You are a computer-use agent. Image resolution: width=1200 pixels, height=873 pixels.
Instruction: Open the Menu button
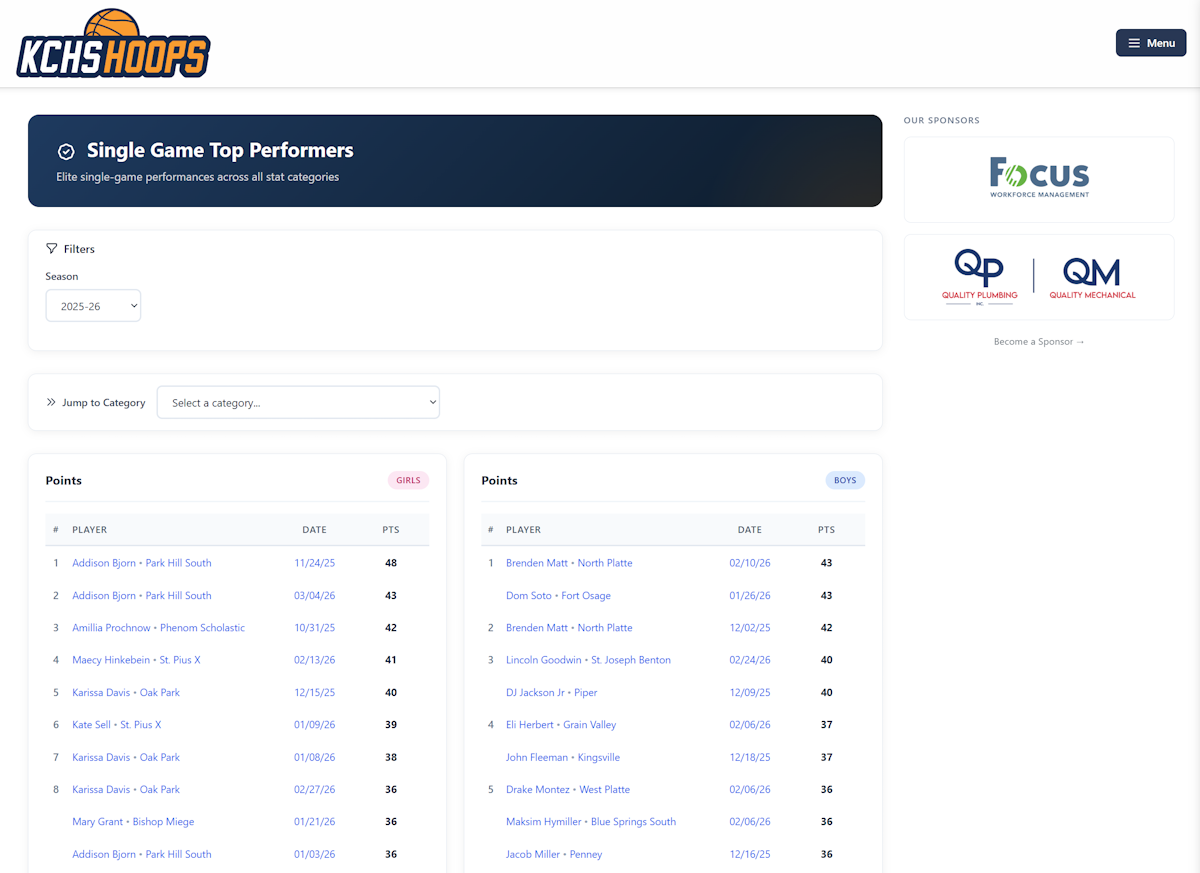pyautogui.click(x=1151, y=43)
